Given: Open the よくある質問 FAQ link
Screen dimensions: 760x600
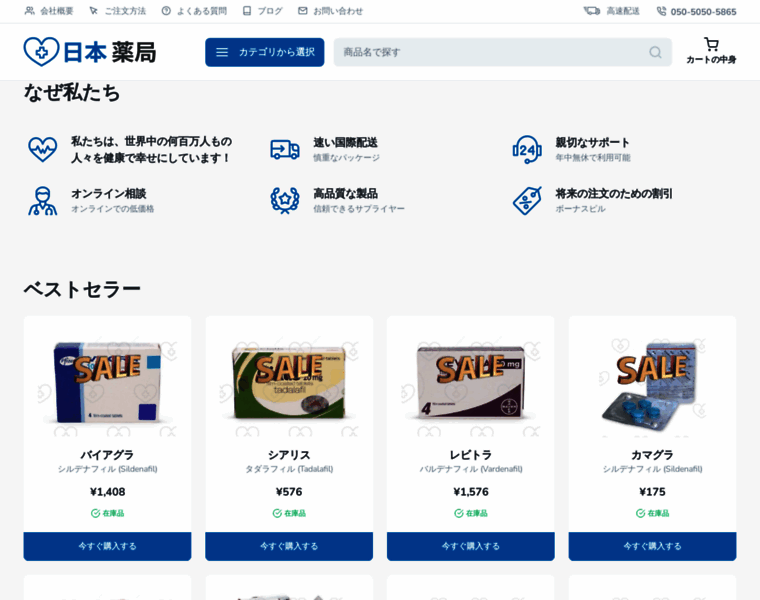Looking at the screenshot, I should point(202,11).
